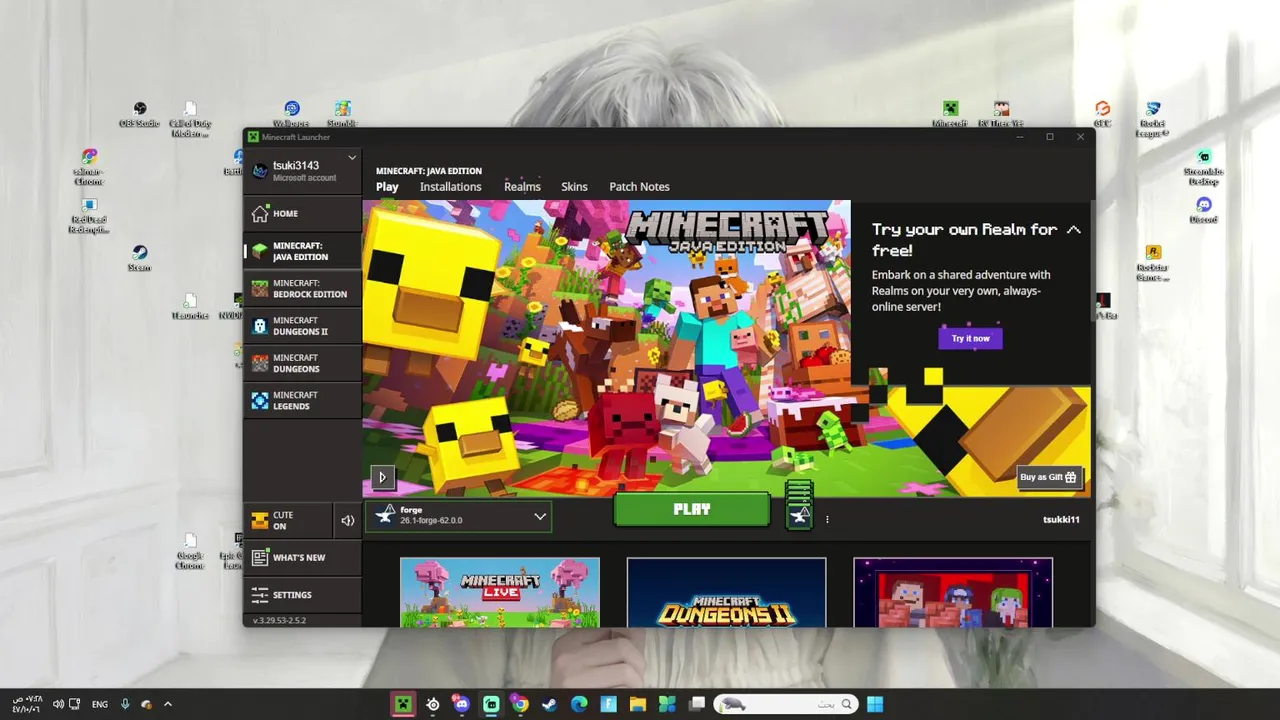Open launcher Settings
Viewport: 1280px width, 720px height.
click(302, 595)
